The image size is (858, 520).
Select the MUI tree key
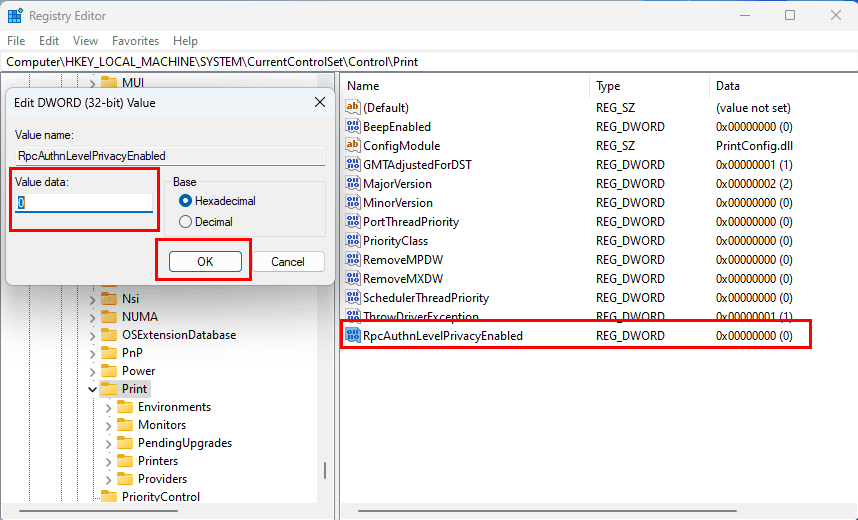133,83
